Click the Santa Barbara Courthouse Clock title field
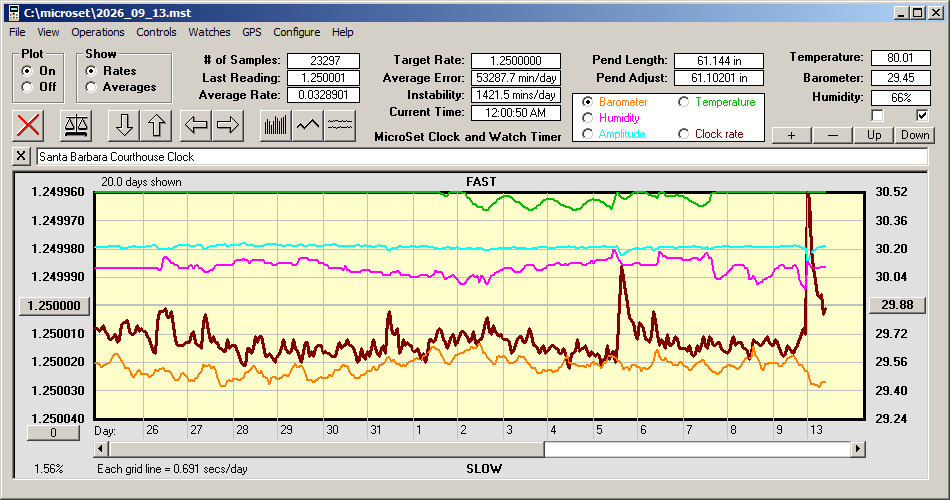The image size is (950, 500). (x=482, y=156)
